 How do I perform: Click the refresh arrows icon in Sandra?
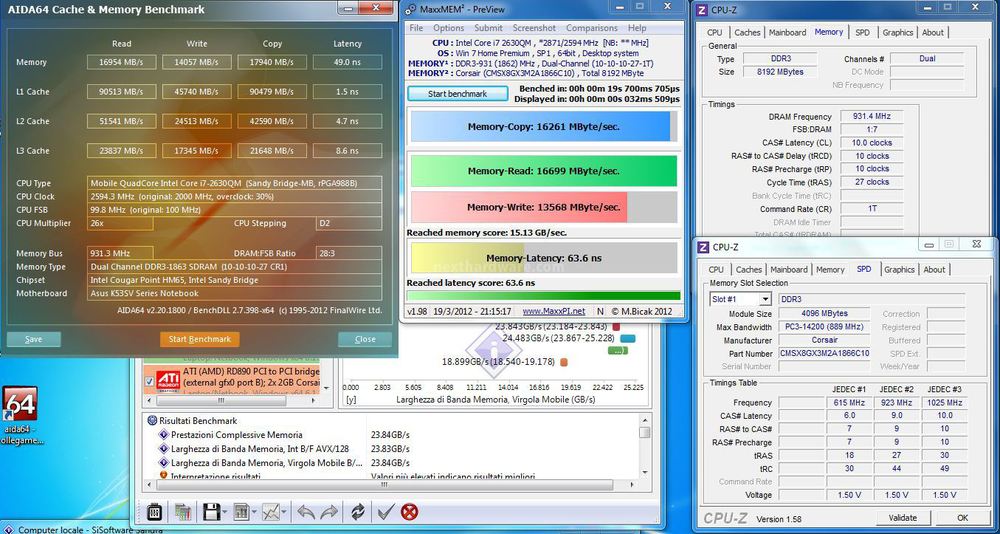pos(358,512)
